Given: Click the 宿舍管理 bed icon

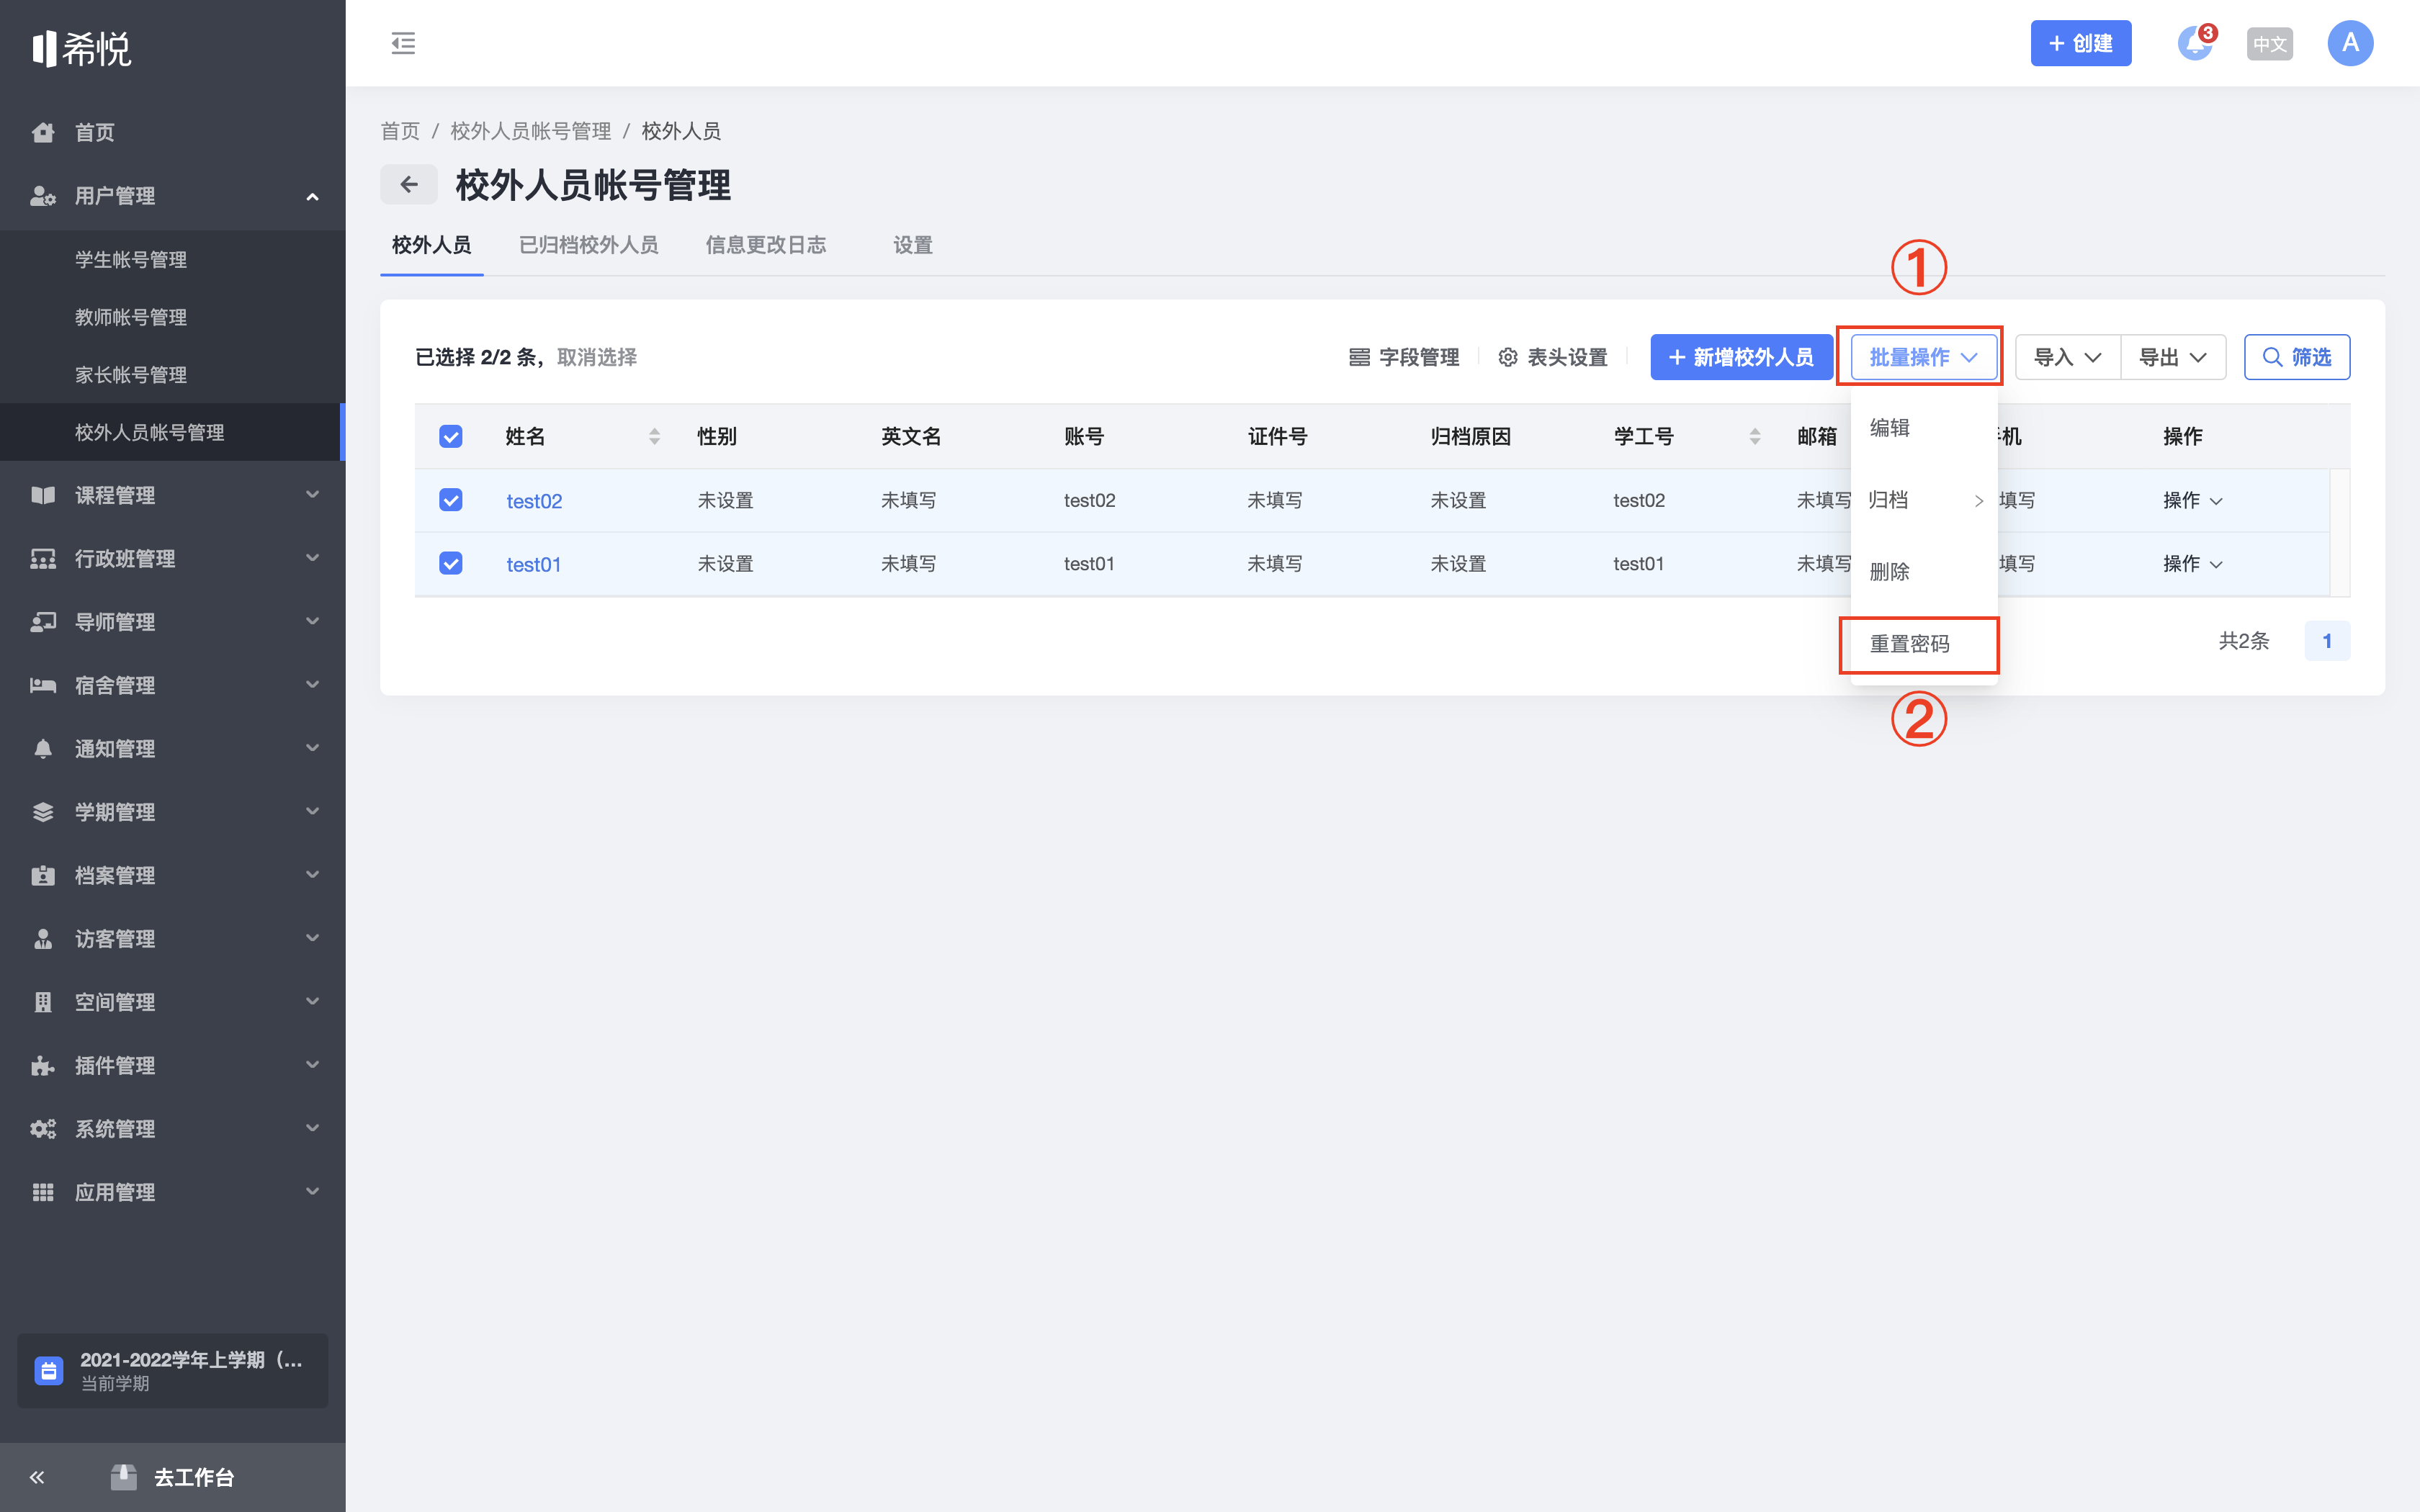Looking at the screenshot, I should 43,685.
